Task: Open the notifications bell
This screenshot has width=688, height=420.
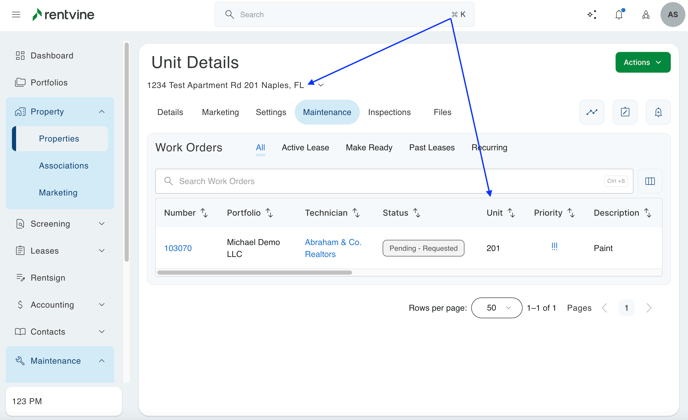Action: click(619, 15)
